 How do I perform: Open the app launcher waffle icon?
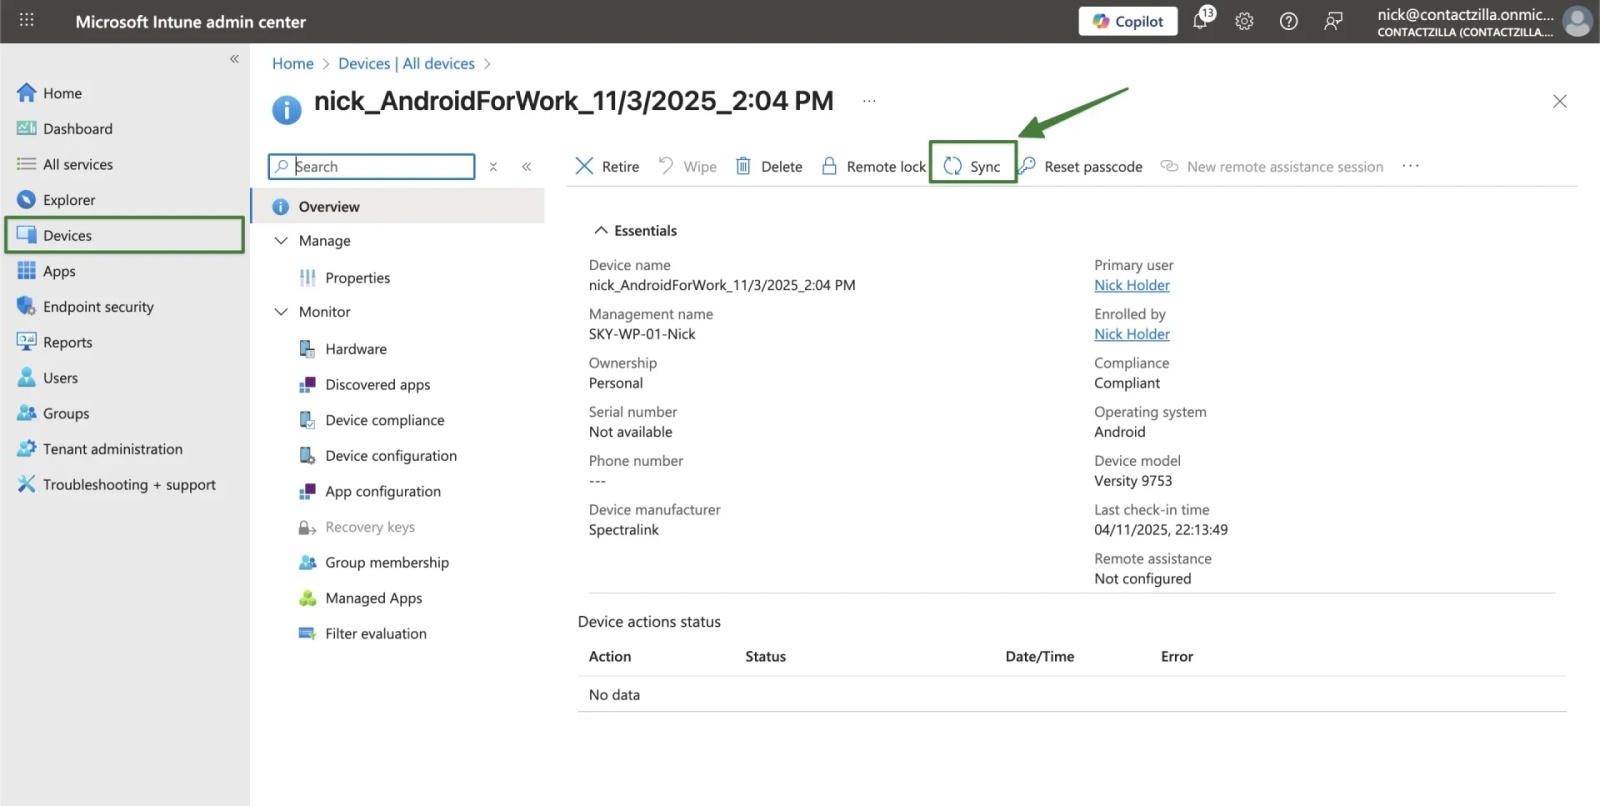coord(27,20)
